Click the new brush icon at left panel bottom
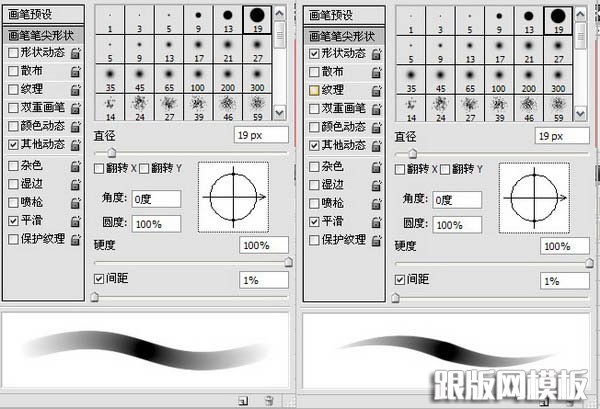This screenshot has height=409, width=600. tap(243, 401)
